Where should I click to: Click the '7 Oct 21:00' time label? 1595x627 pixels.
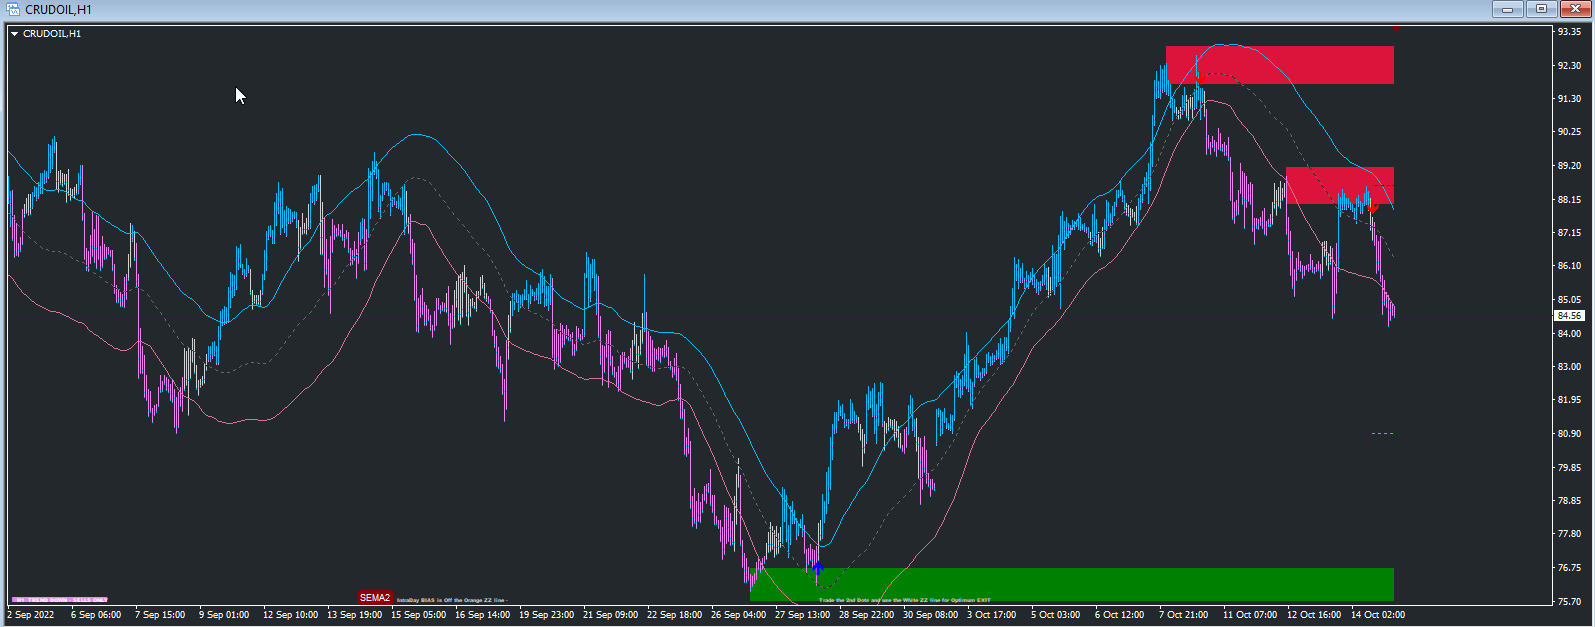pos(1184,615)
